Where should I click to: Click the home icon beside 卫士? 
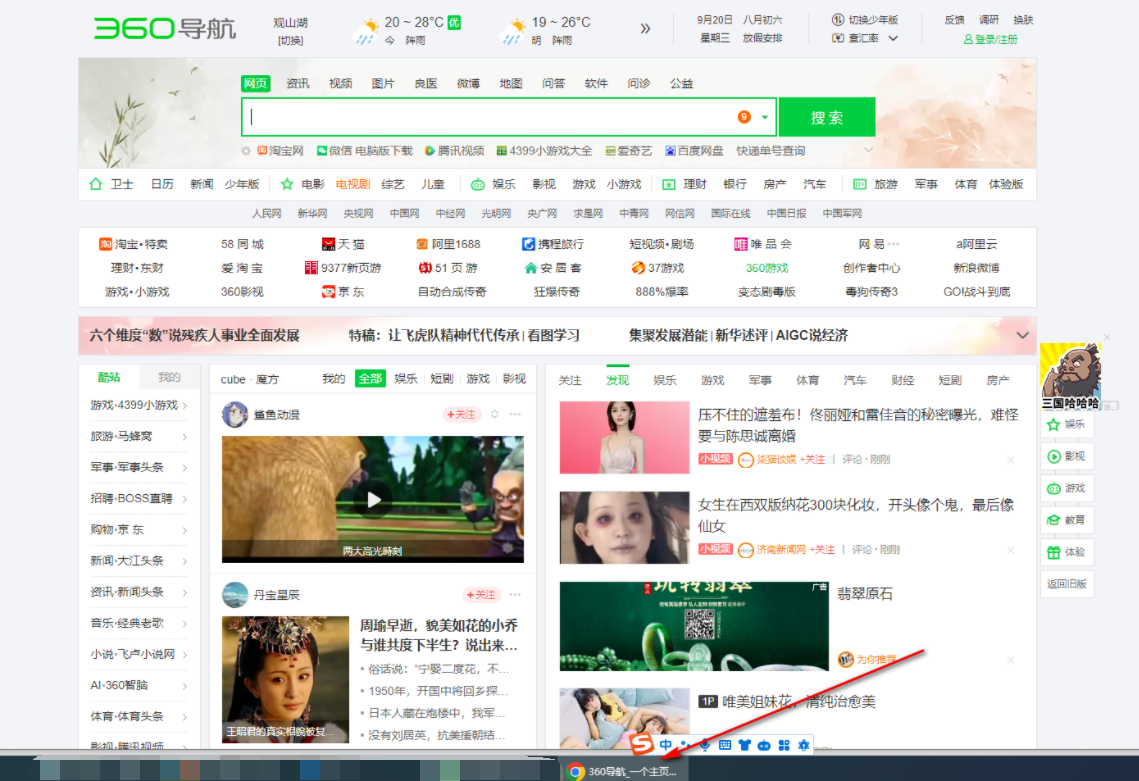[x=96, y=184]
